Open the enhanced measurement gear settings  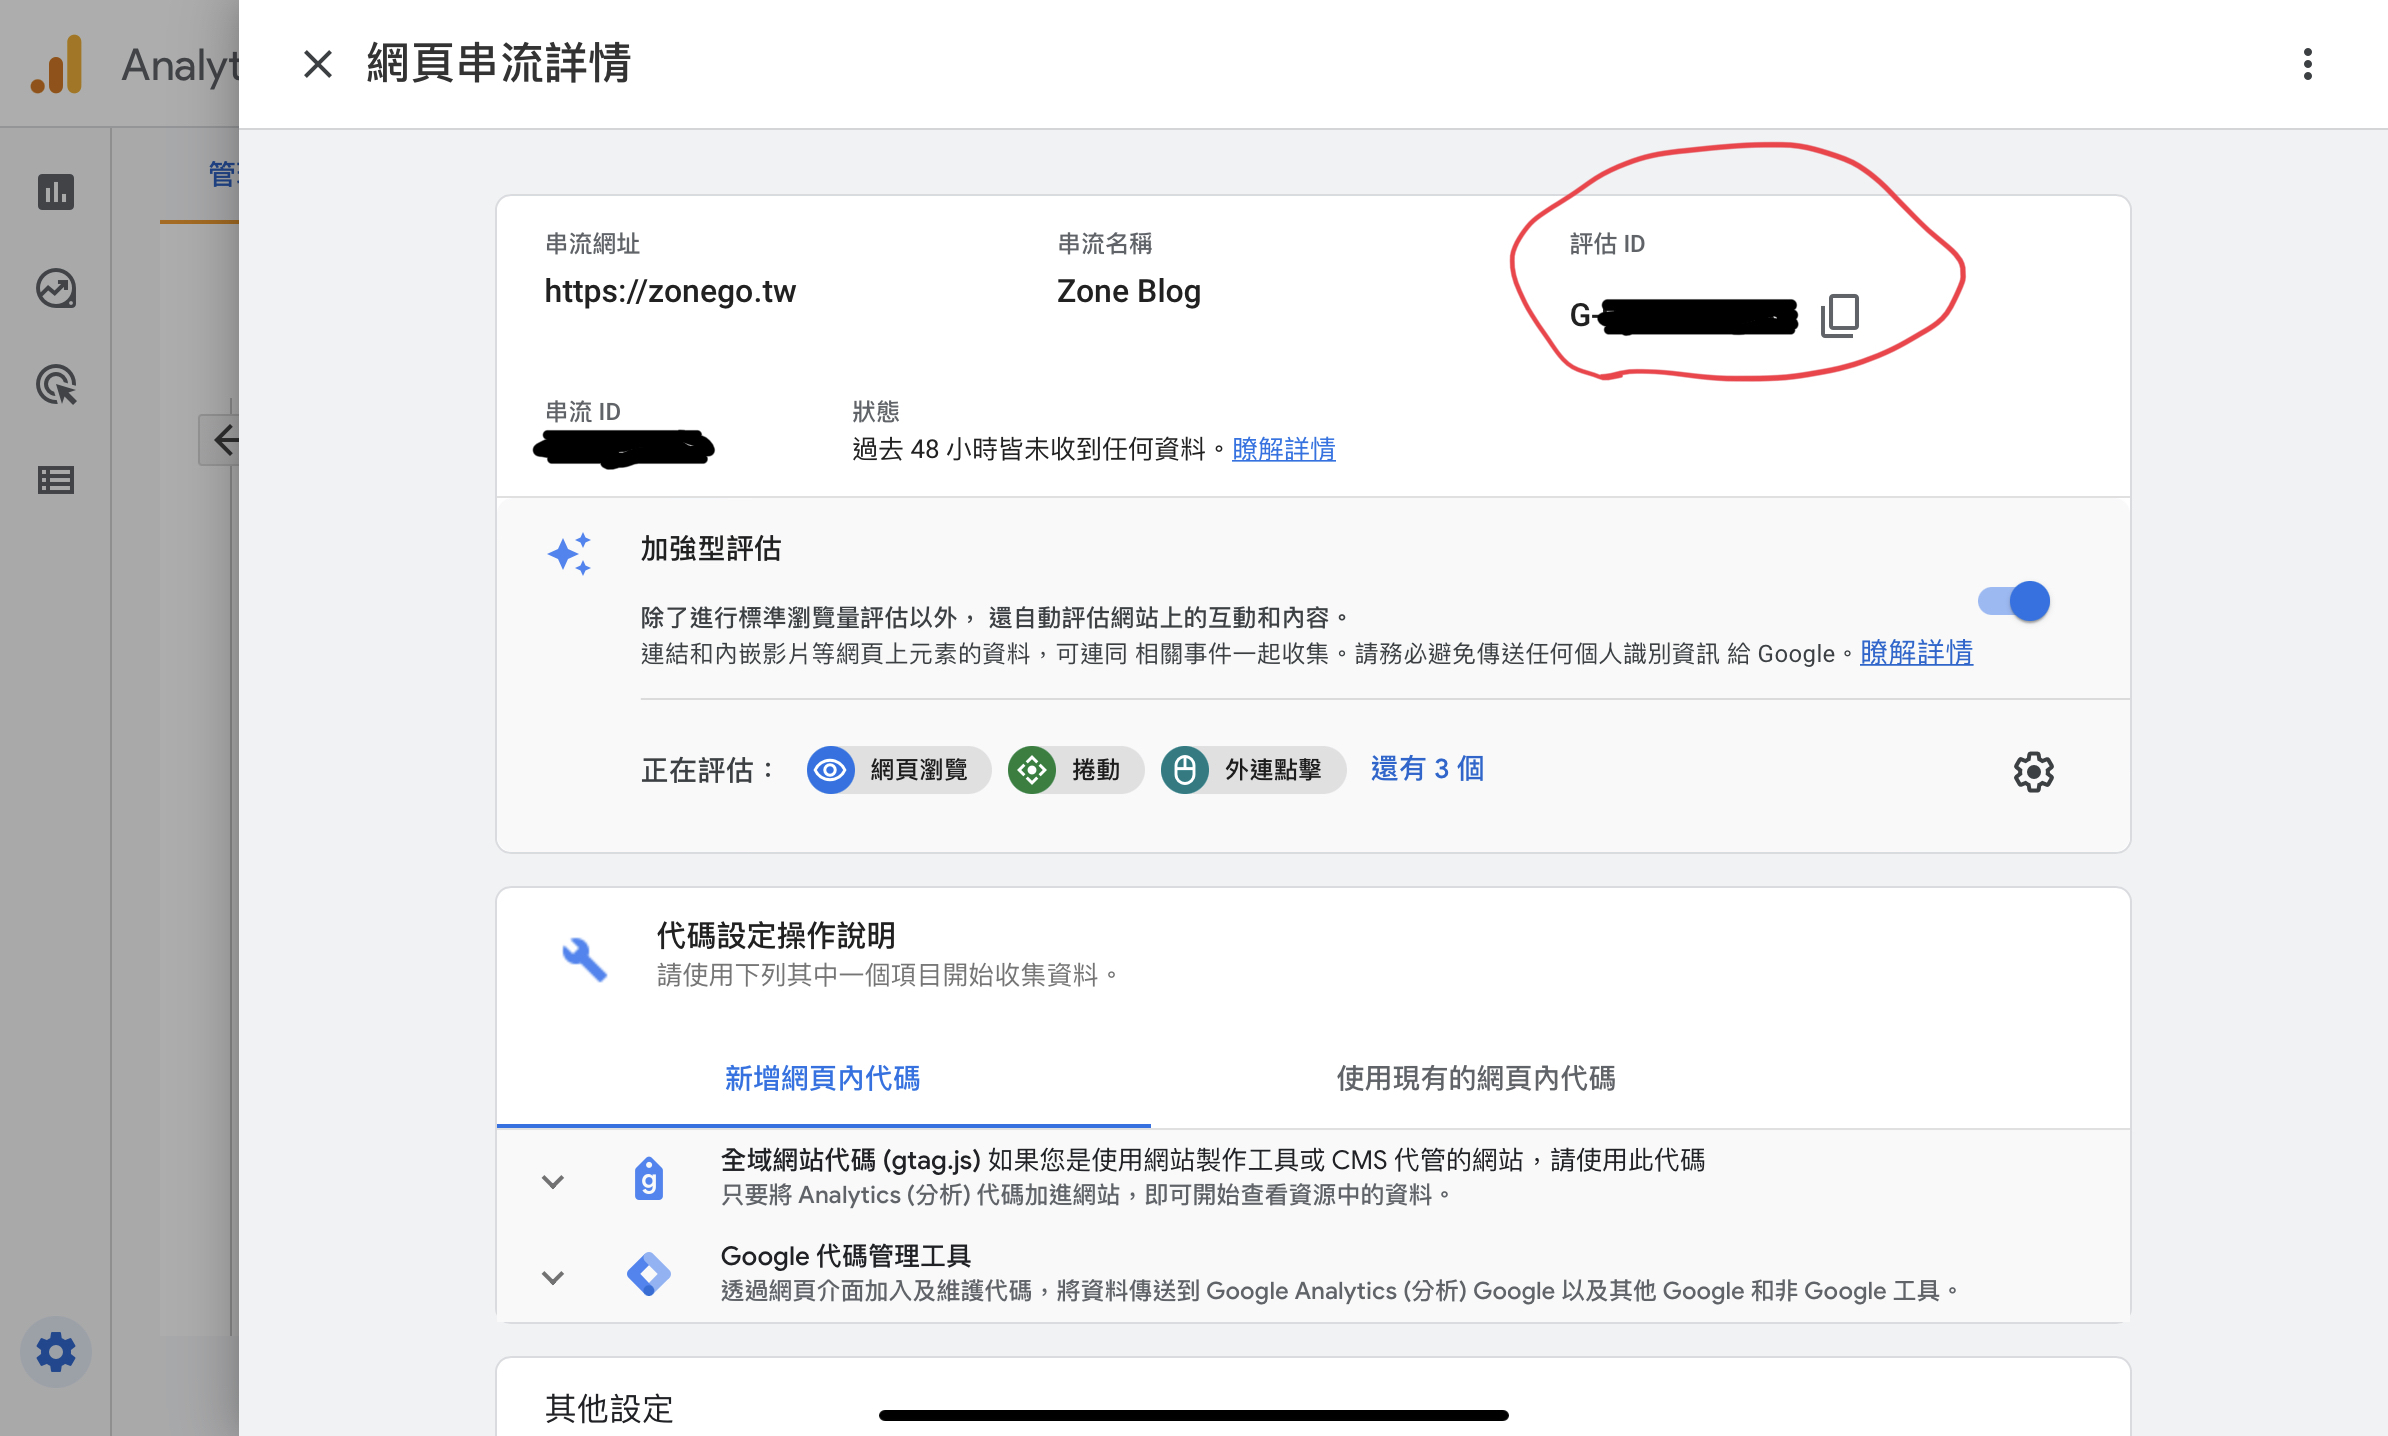2033,772
